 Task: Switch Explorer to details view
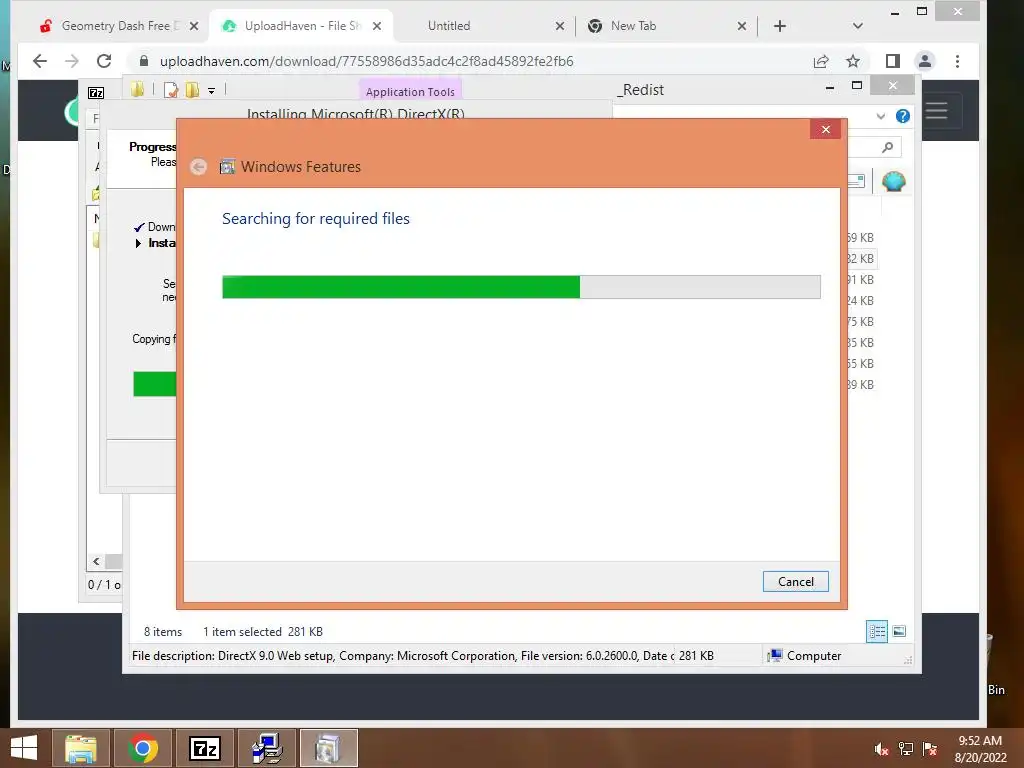click(877, 632)
